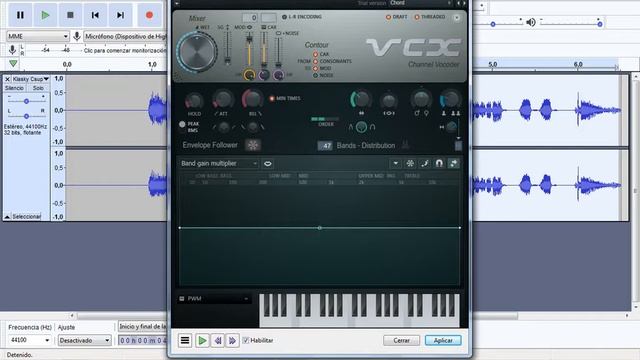
Task: Toggle the Habilitar checkbox
Action: pyautogui.click(x=246, y=340)
